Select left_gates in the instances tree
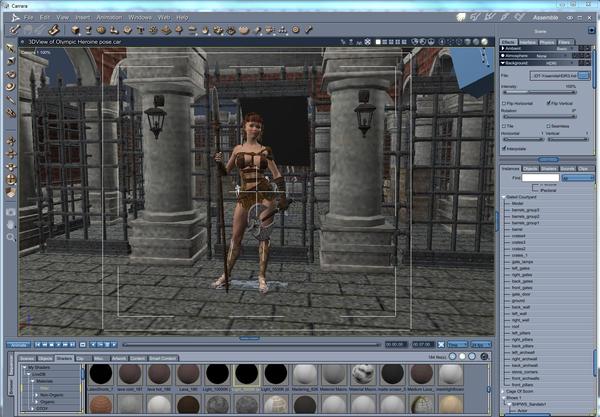The height and width of the screenshot is (417, 600). coord(521,268)
